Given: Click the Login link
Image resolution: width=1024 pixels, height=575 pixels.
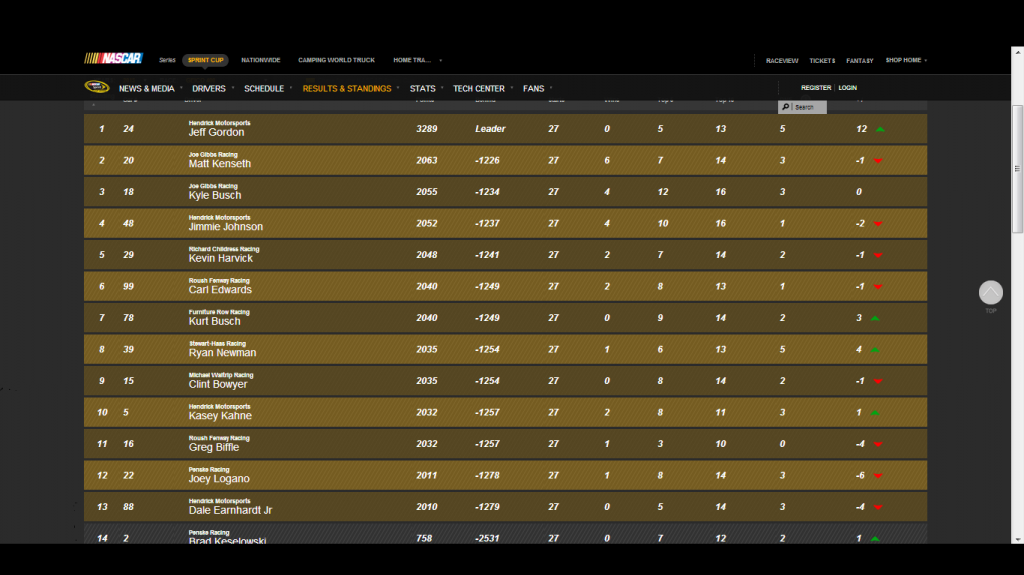Looking at the screenshot, I should (847, 88).
